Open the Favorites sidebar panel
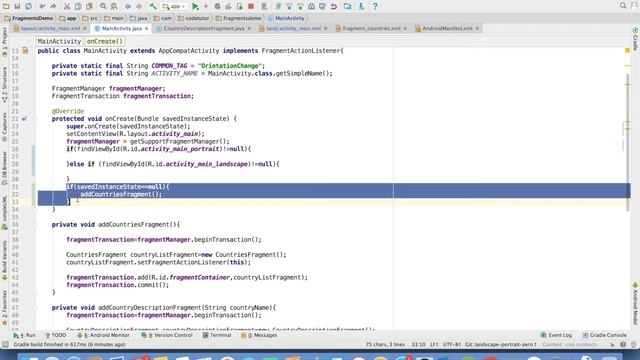Viewport: 640px width, 360px height. pos(4,307)
